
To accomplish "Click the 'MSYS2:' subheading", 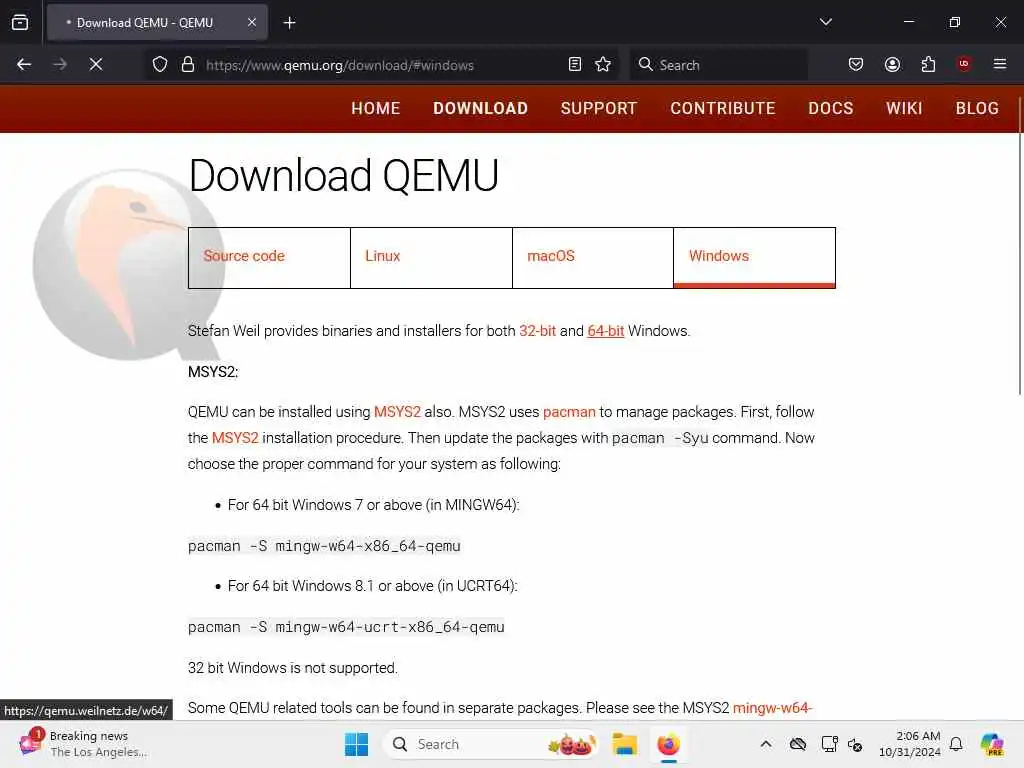I will pos(213,372).
